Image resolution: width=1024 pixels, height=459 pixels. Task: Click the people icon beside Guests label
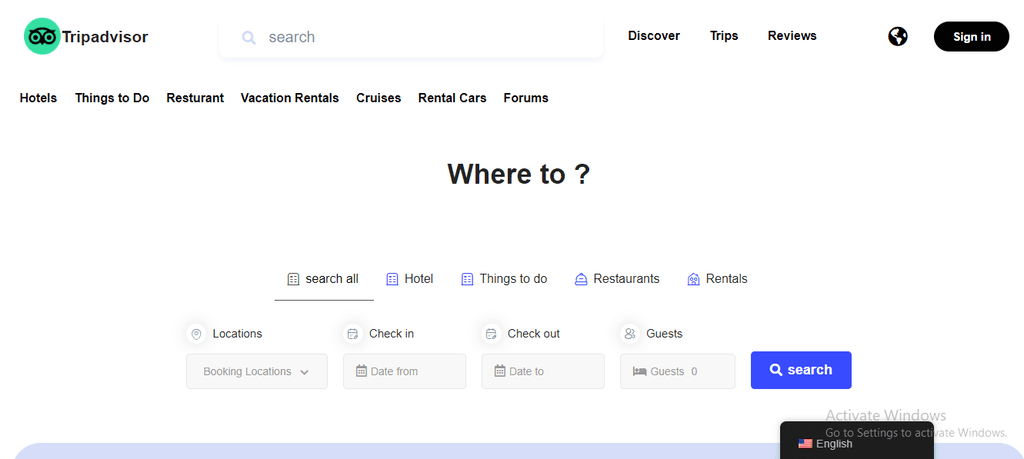pos(630,334)
